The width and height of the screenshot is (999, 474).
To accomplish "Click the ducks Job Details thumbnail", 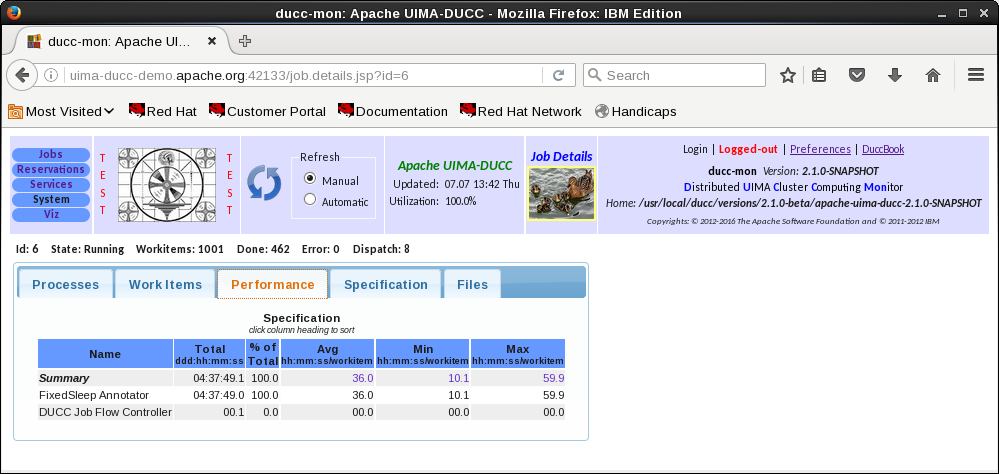I will [x=560, y=192].
